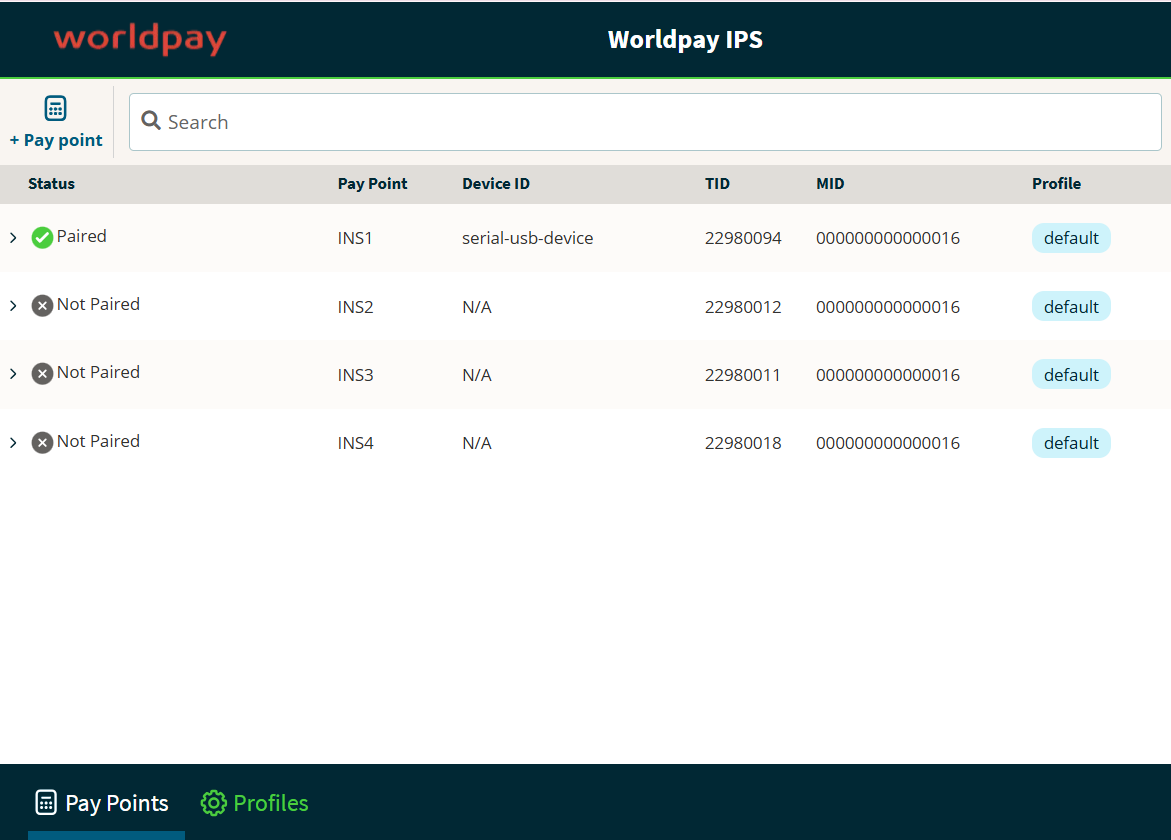The height and width of the screenshot is (840, 1171).
Task: Select the default profile badge for INS3
Action: [x=1070, y=375]
